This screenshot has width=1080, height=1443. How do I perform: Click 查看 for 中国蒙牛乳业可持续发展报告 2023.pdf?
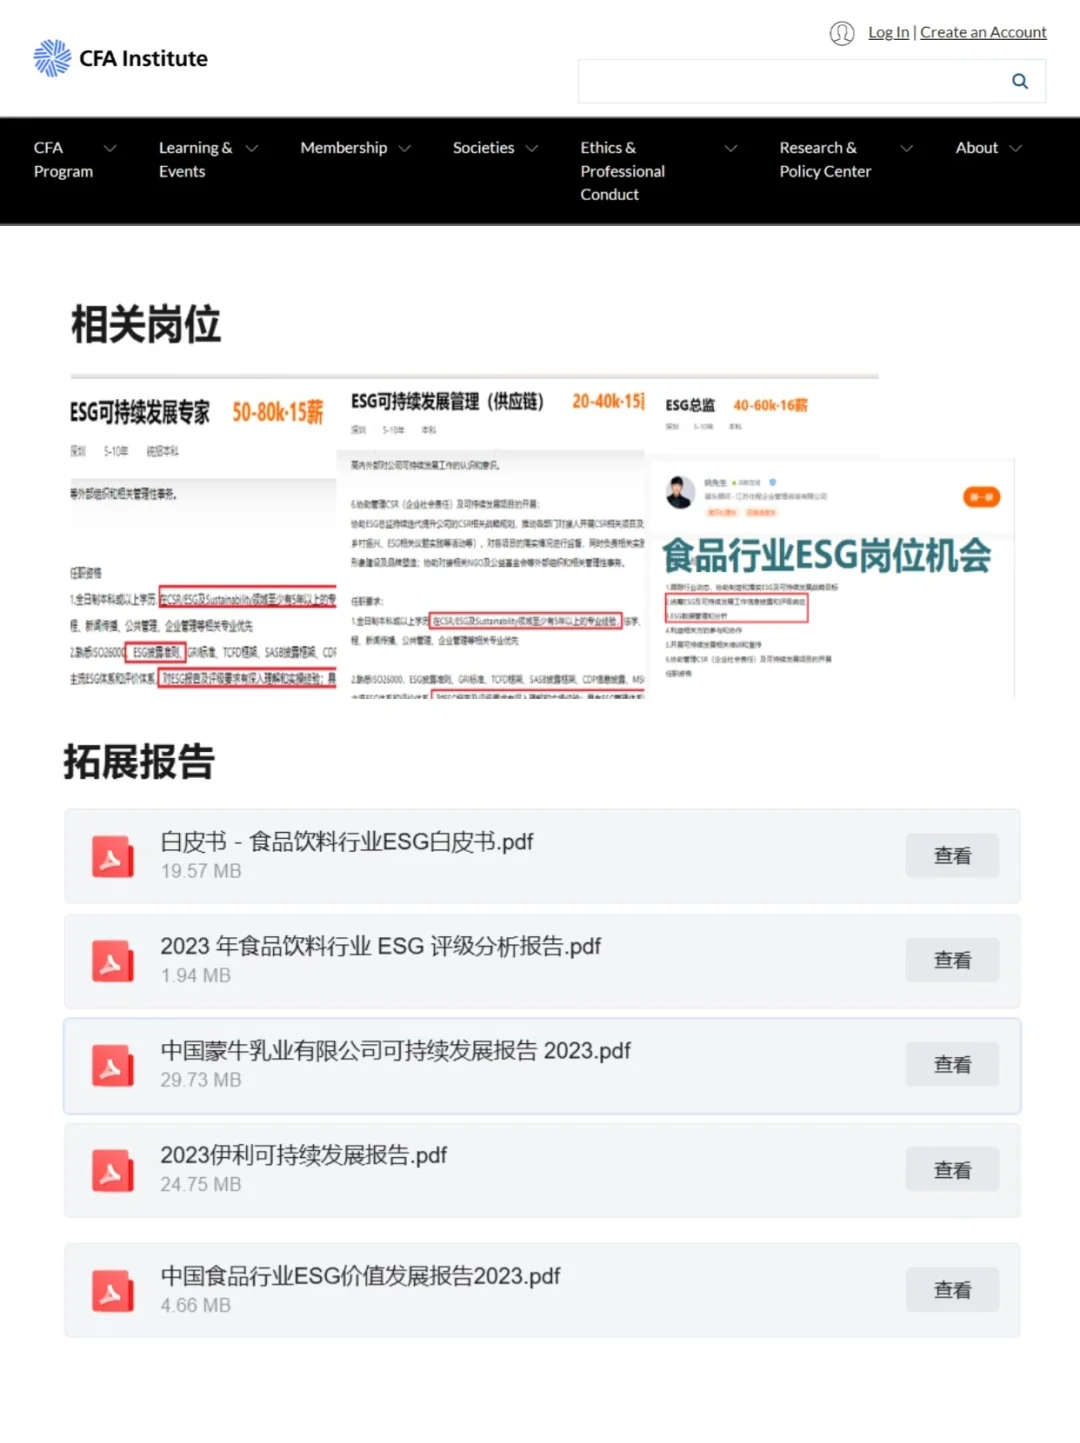tap(952, 1065)
